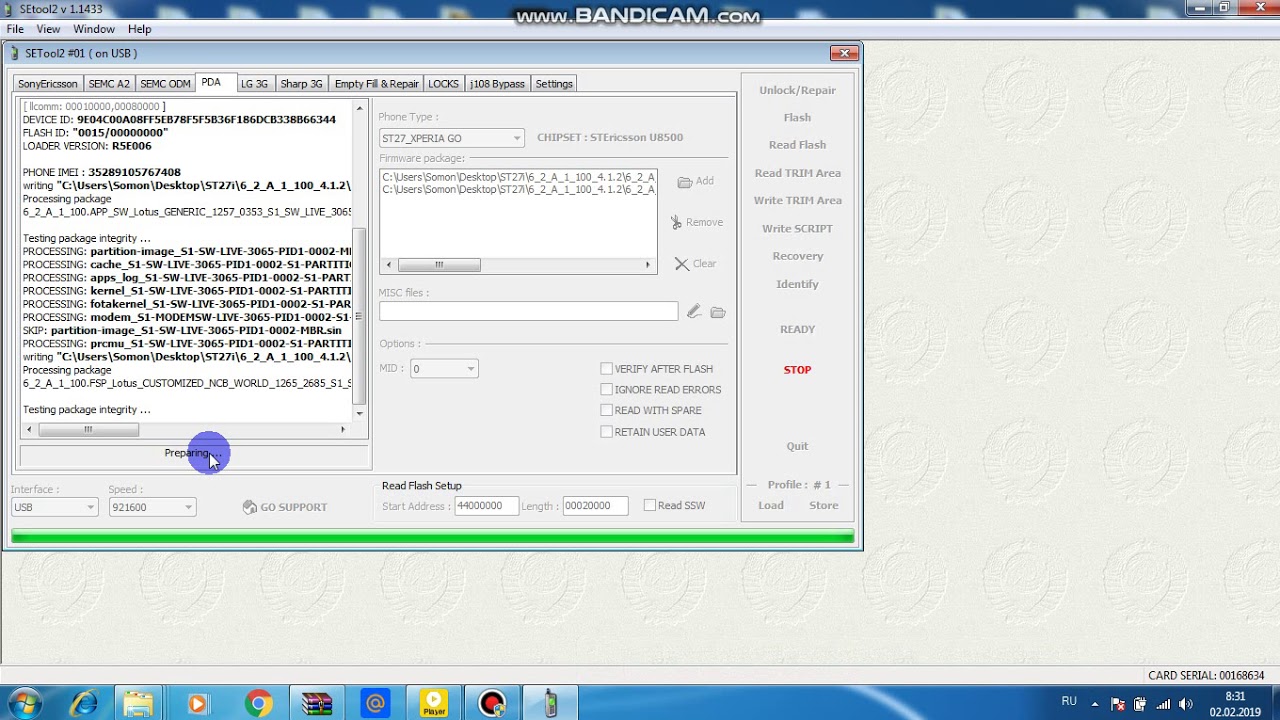Switch to Empty Fill & Repair tab
This screenshot has height=720, width=1280.
[x=377, y=84]
